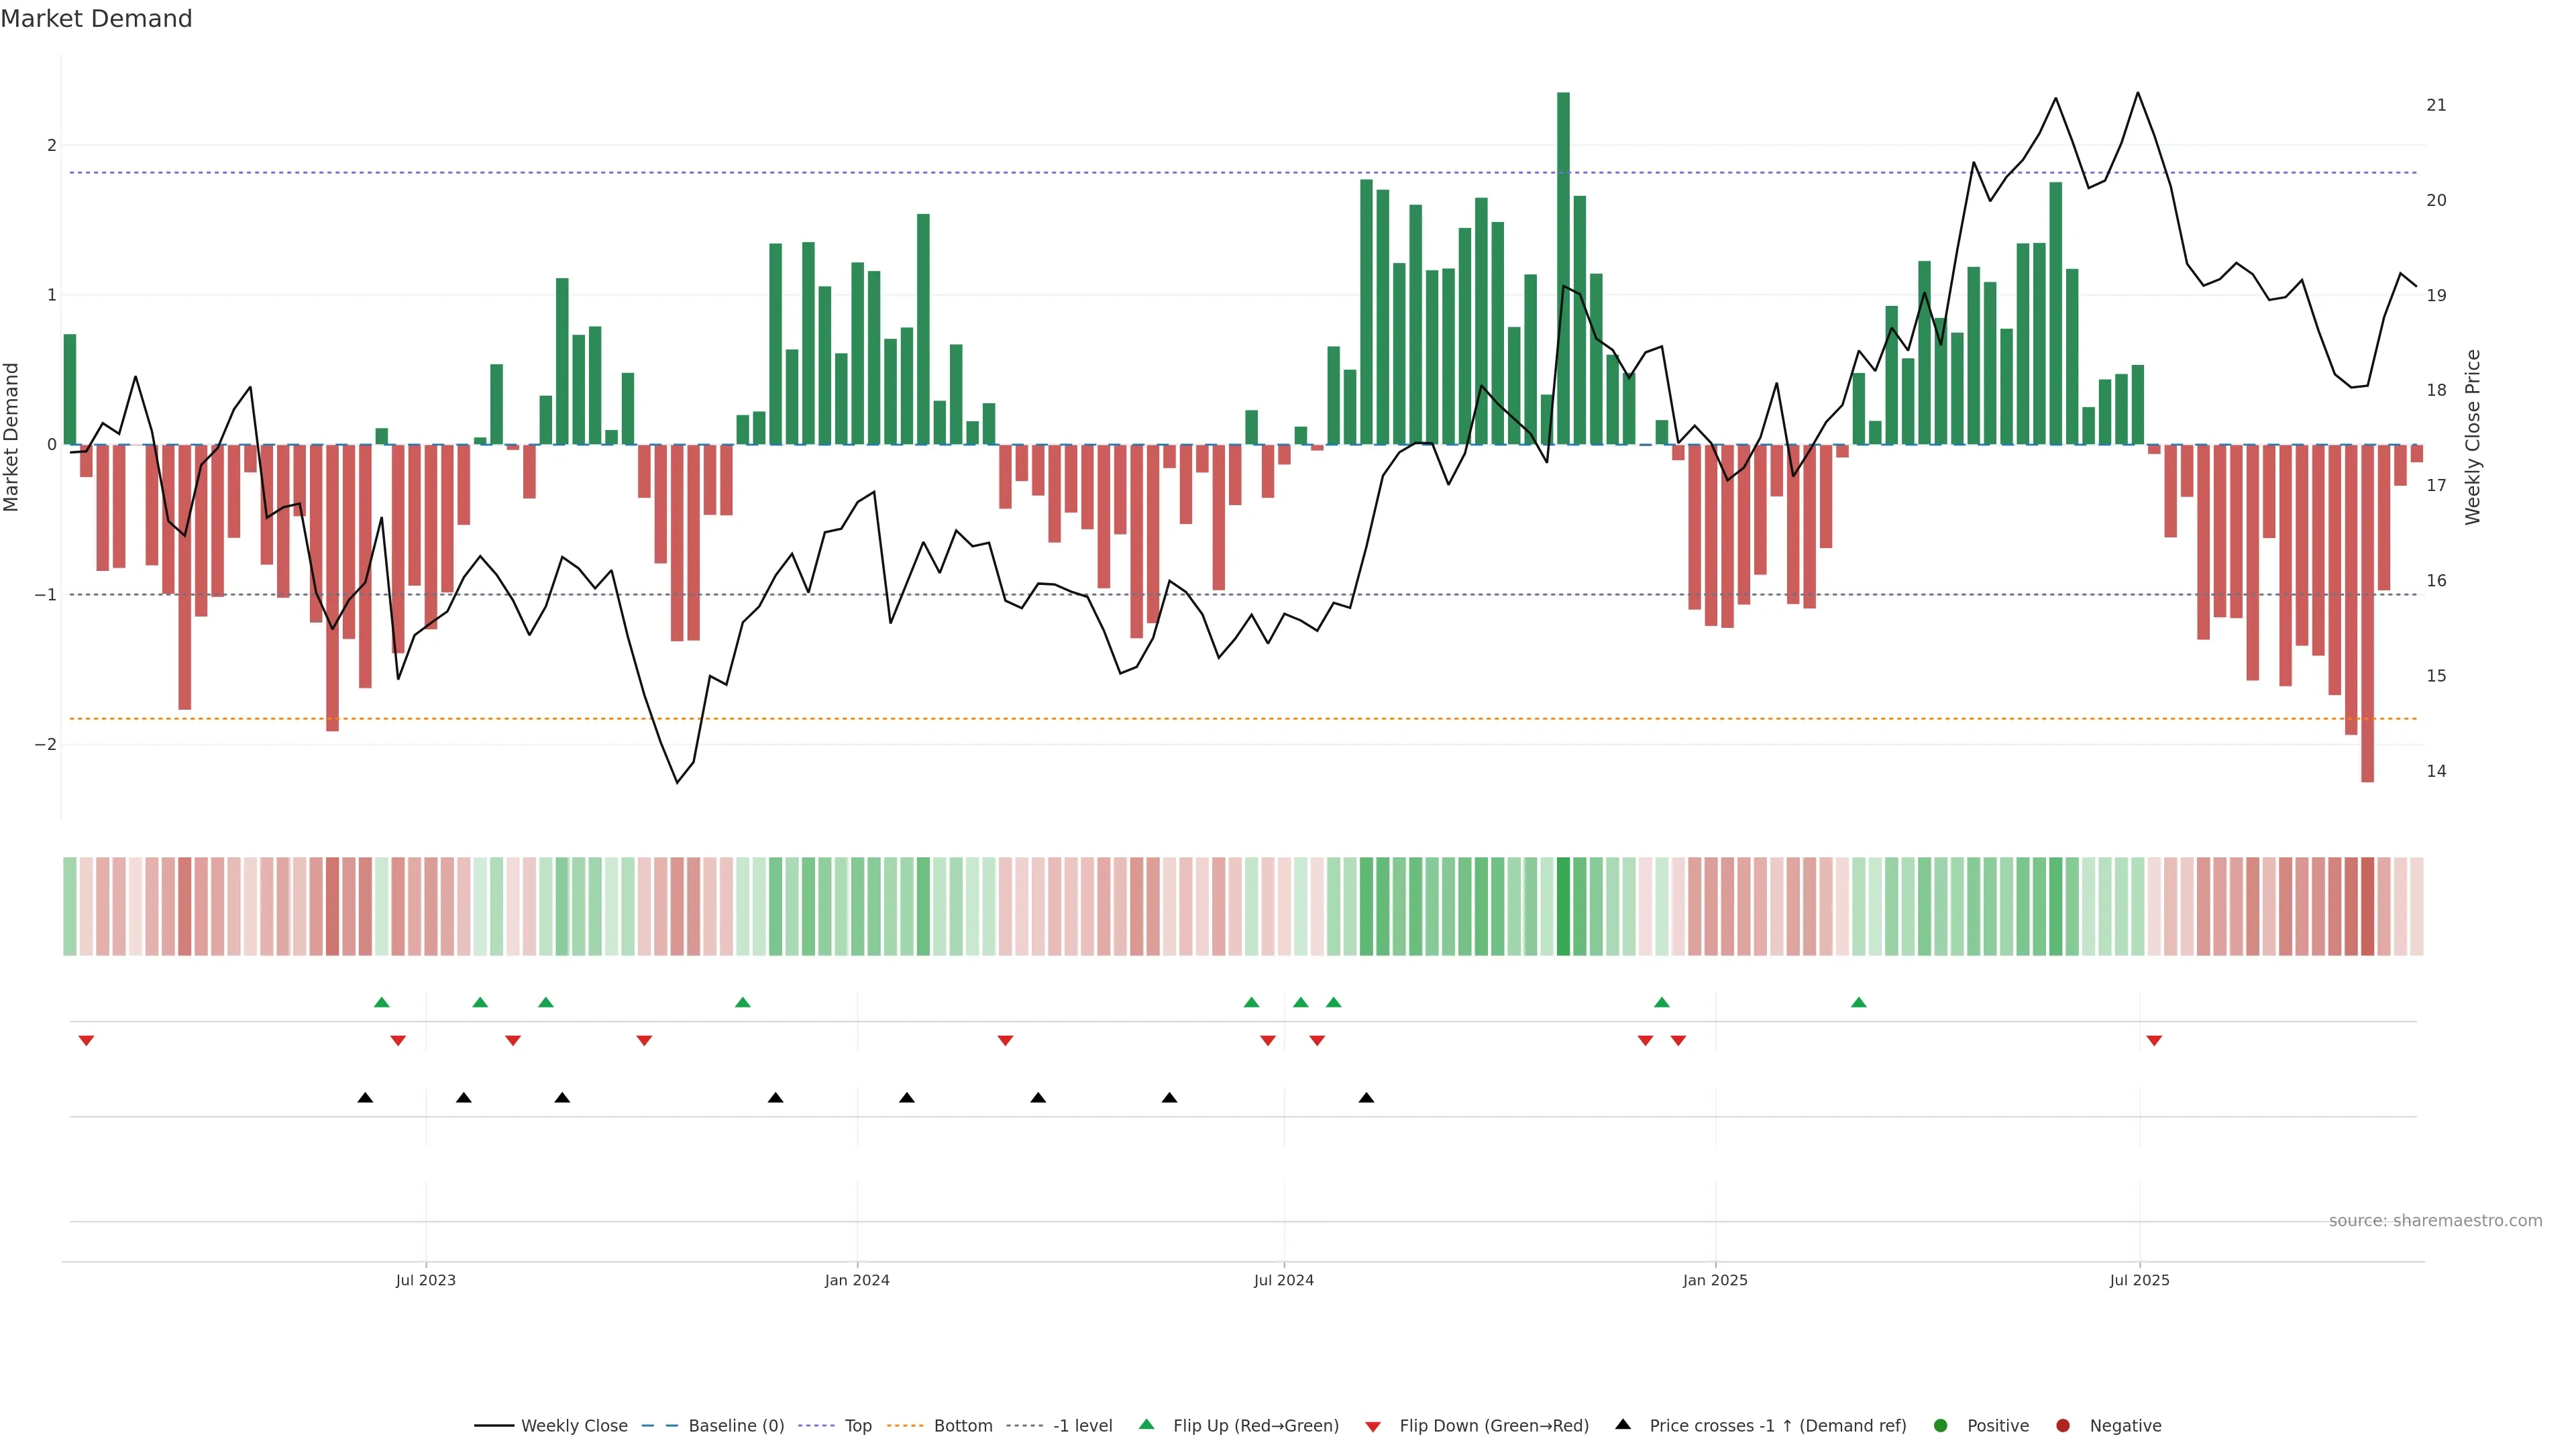Click the Jan 2024 axis label
The image size is (2576, 1449).
(x=857, y=1280)
